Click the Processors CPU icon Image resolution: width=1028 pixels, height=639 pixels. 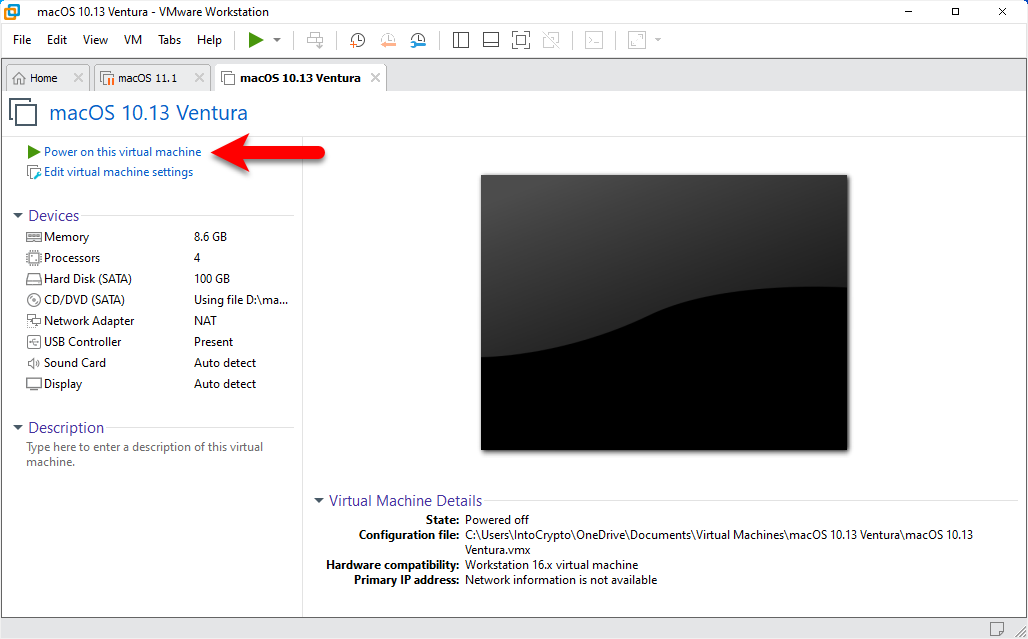point(33,258)
